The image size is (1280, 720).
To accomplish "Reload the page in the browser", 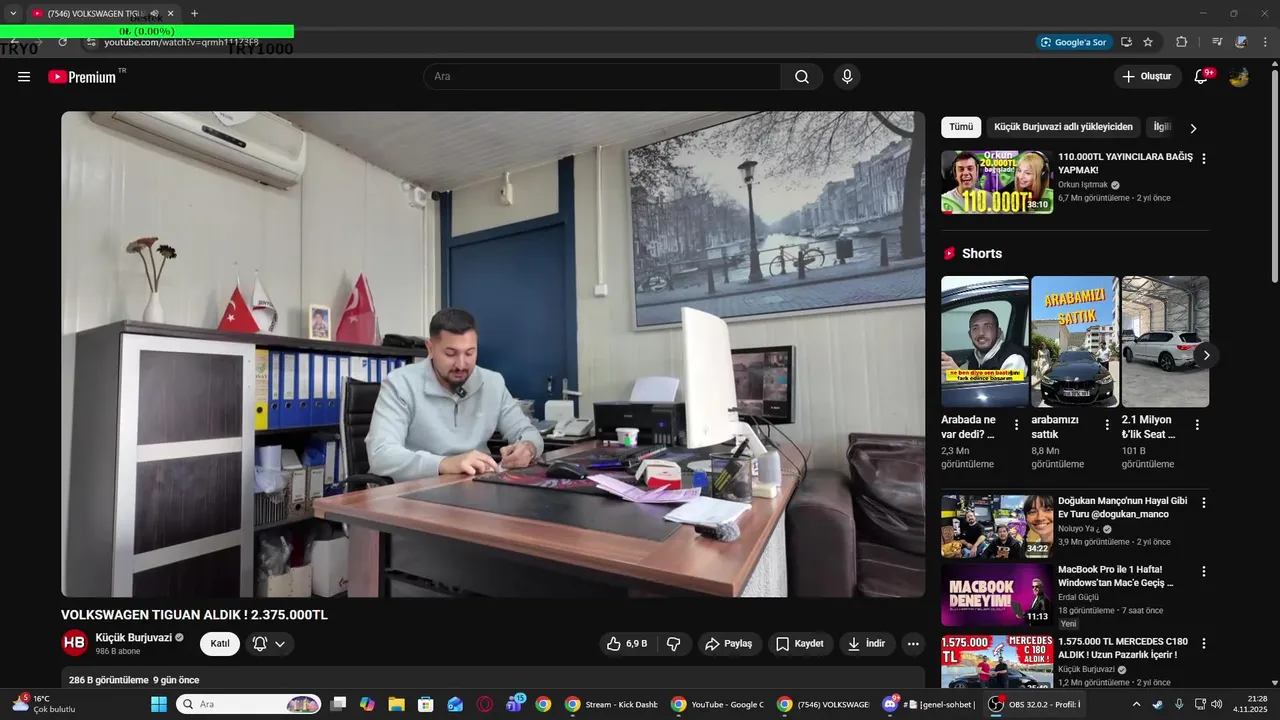I will (62, 42).
